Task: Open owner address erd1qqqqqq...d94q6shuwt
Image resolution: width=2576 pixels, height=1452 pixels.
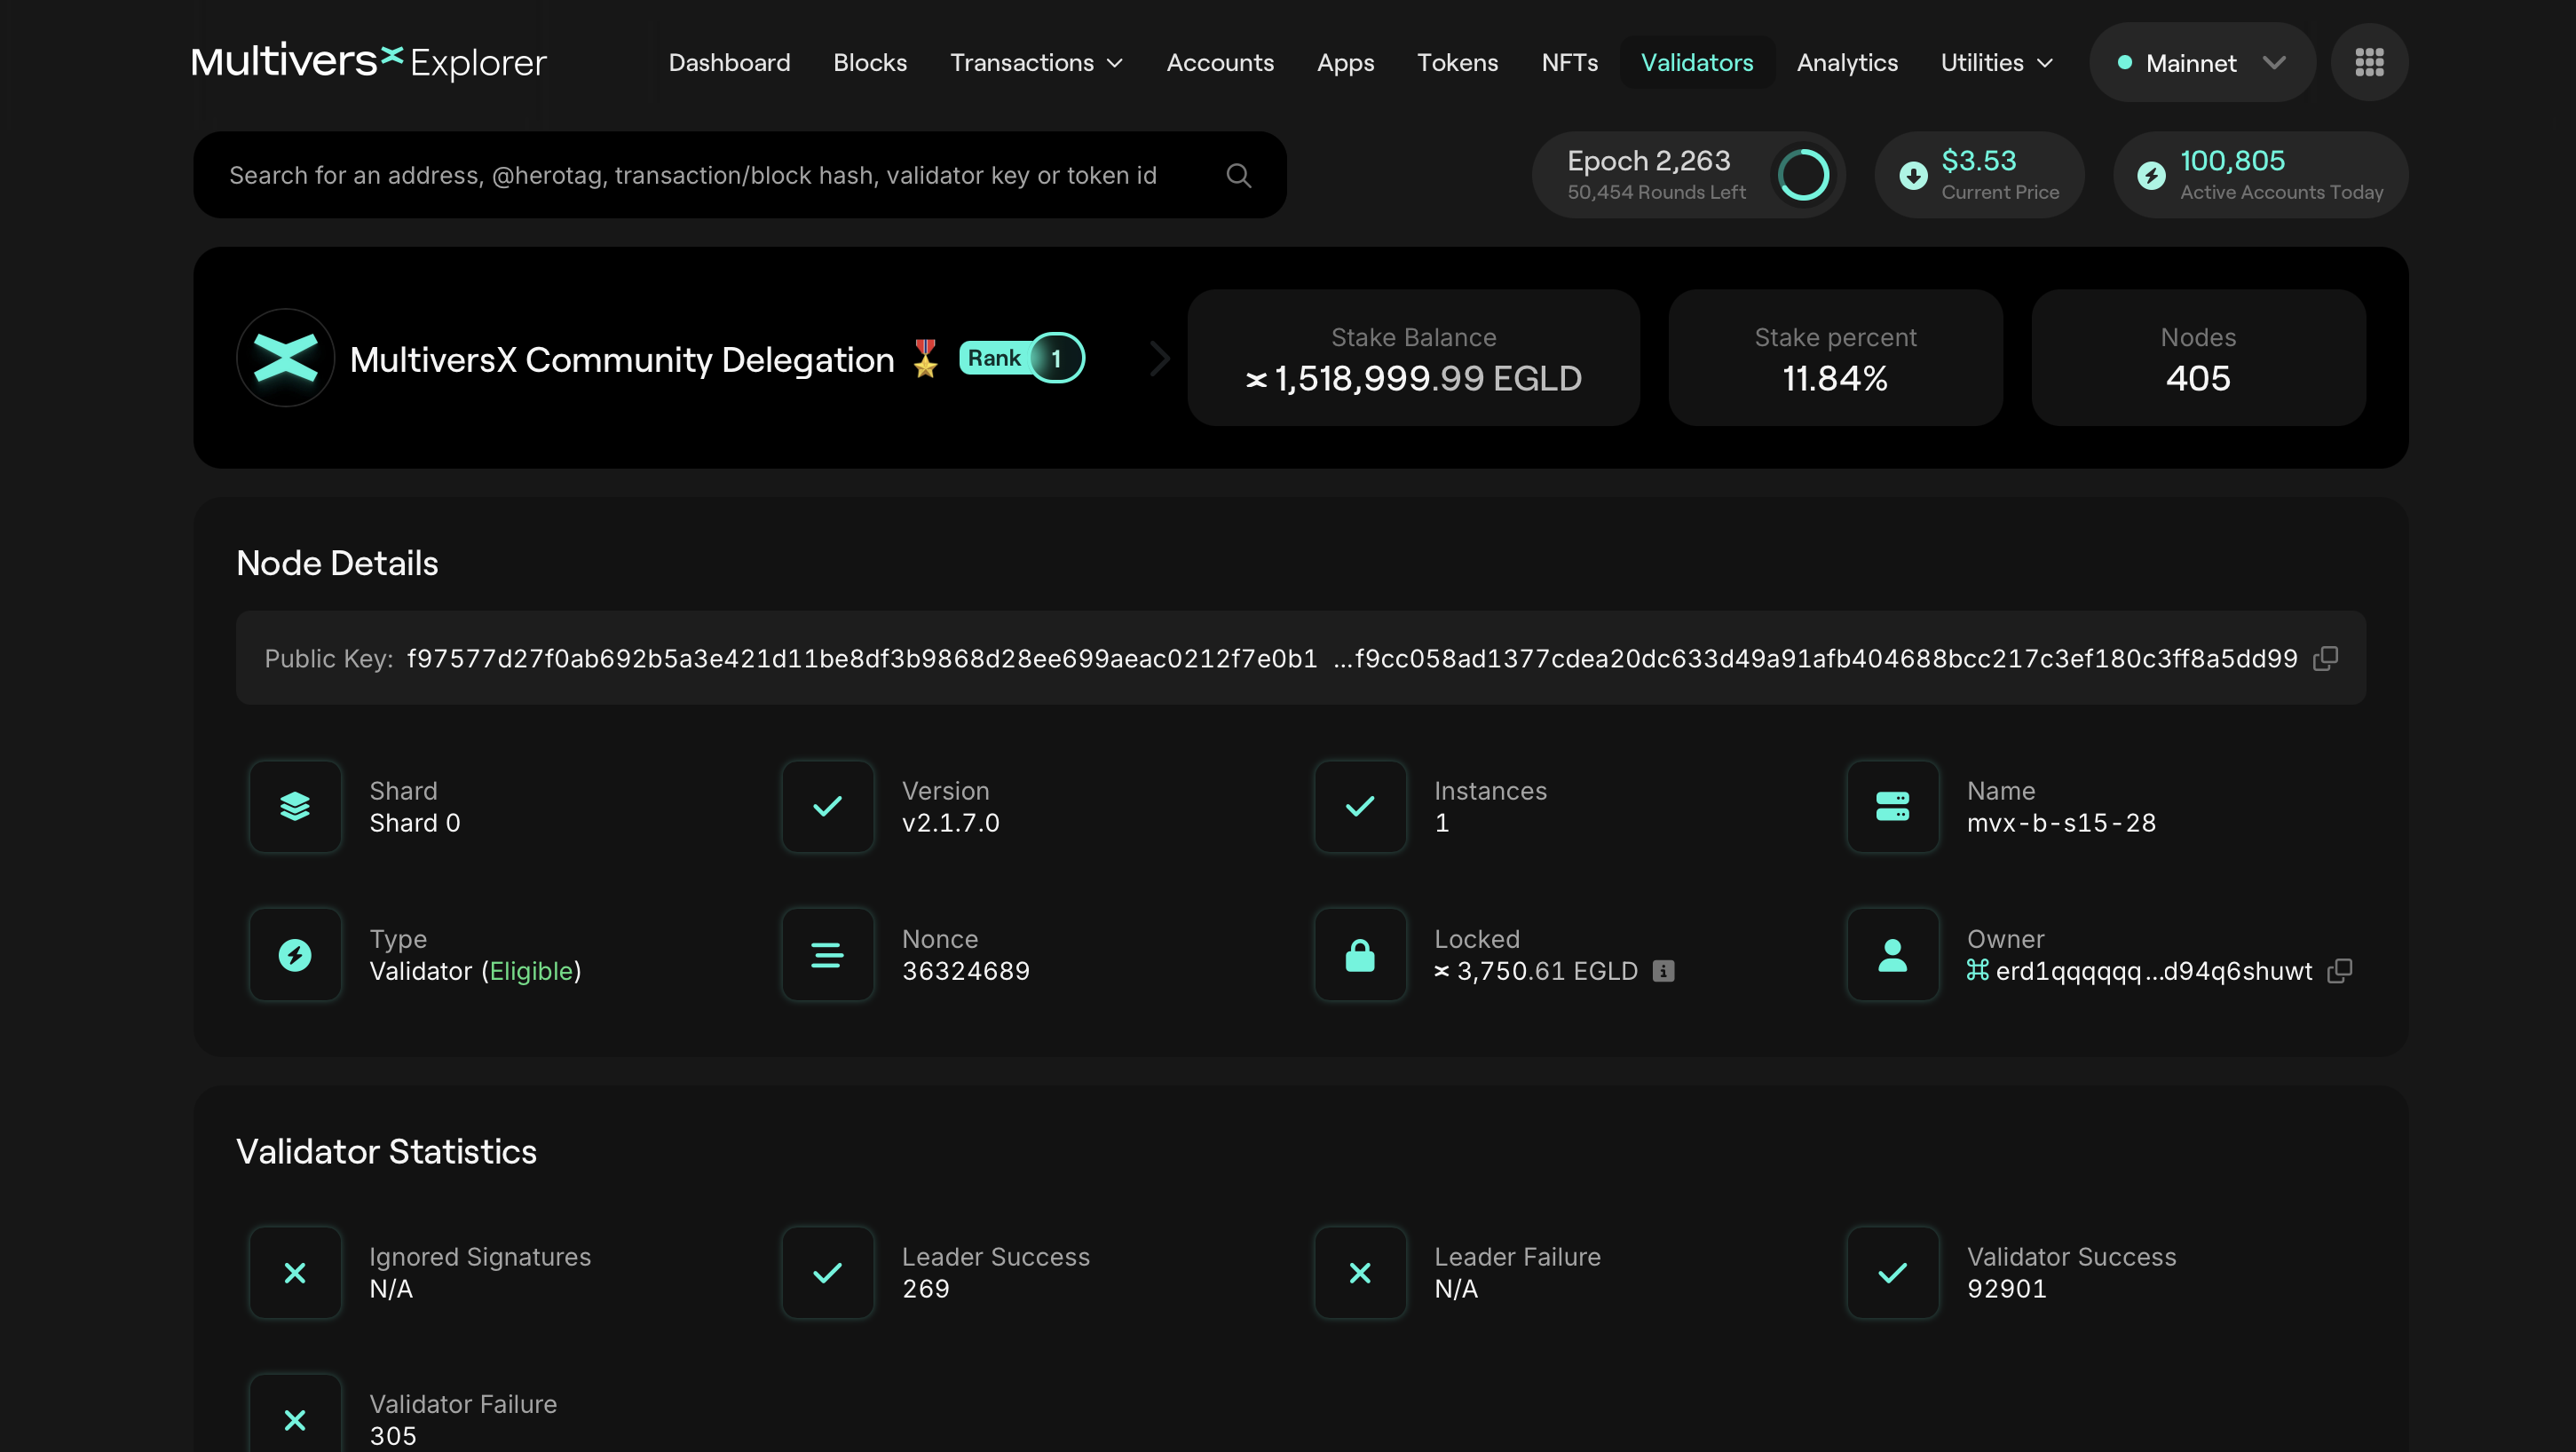Action: 2153,970
